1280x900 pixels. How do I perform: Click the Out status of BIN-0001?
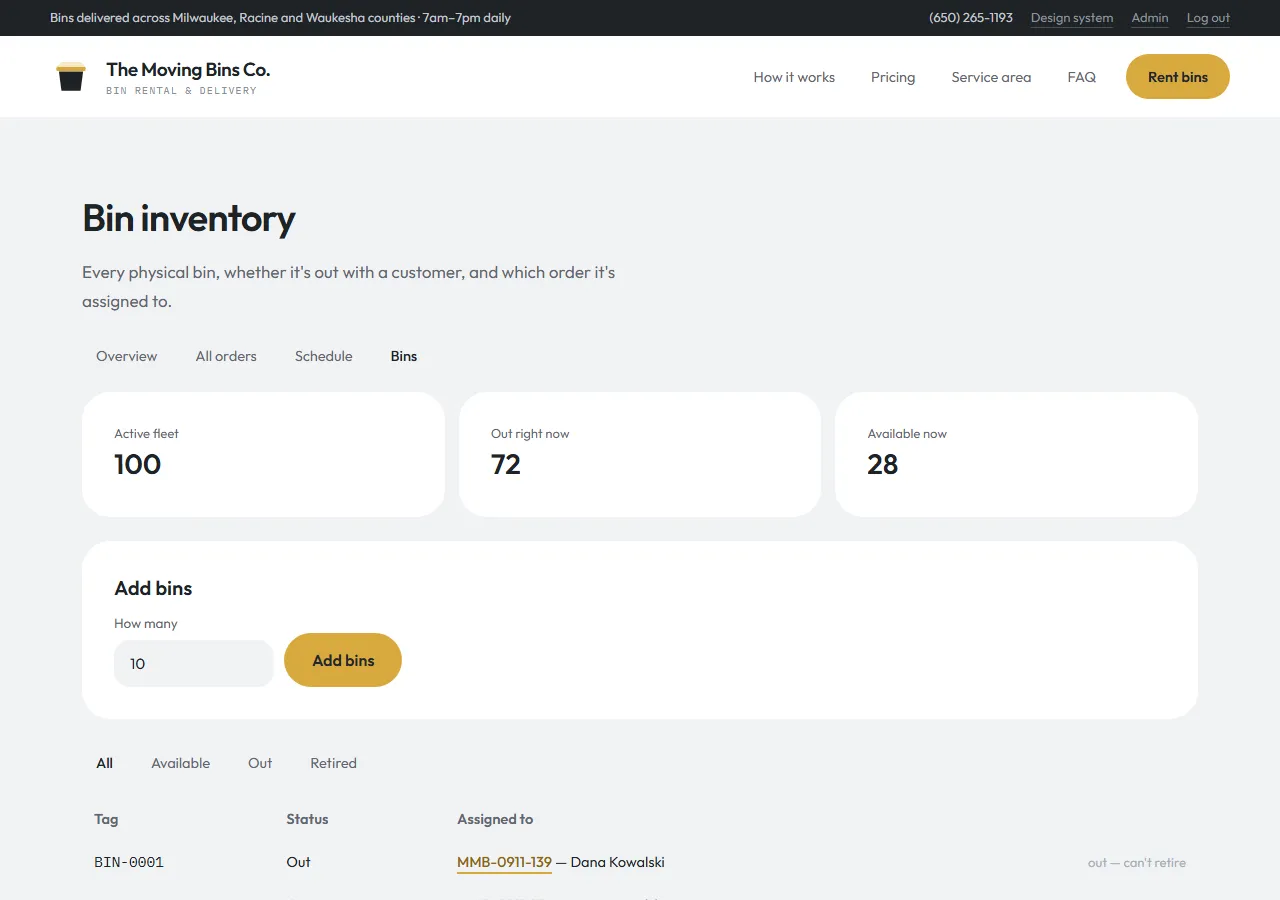pyautogui.click(x=298, y=862)
